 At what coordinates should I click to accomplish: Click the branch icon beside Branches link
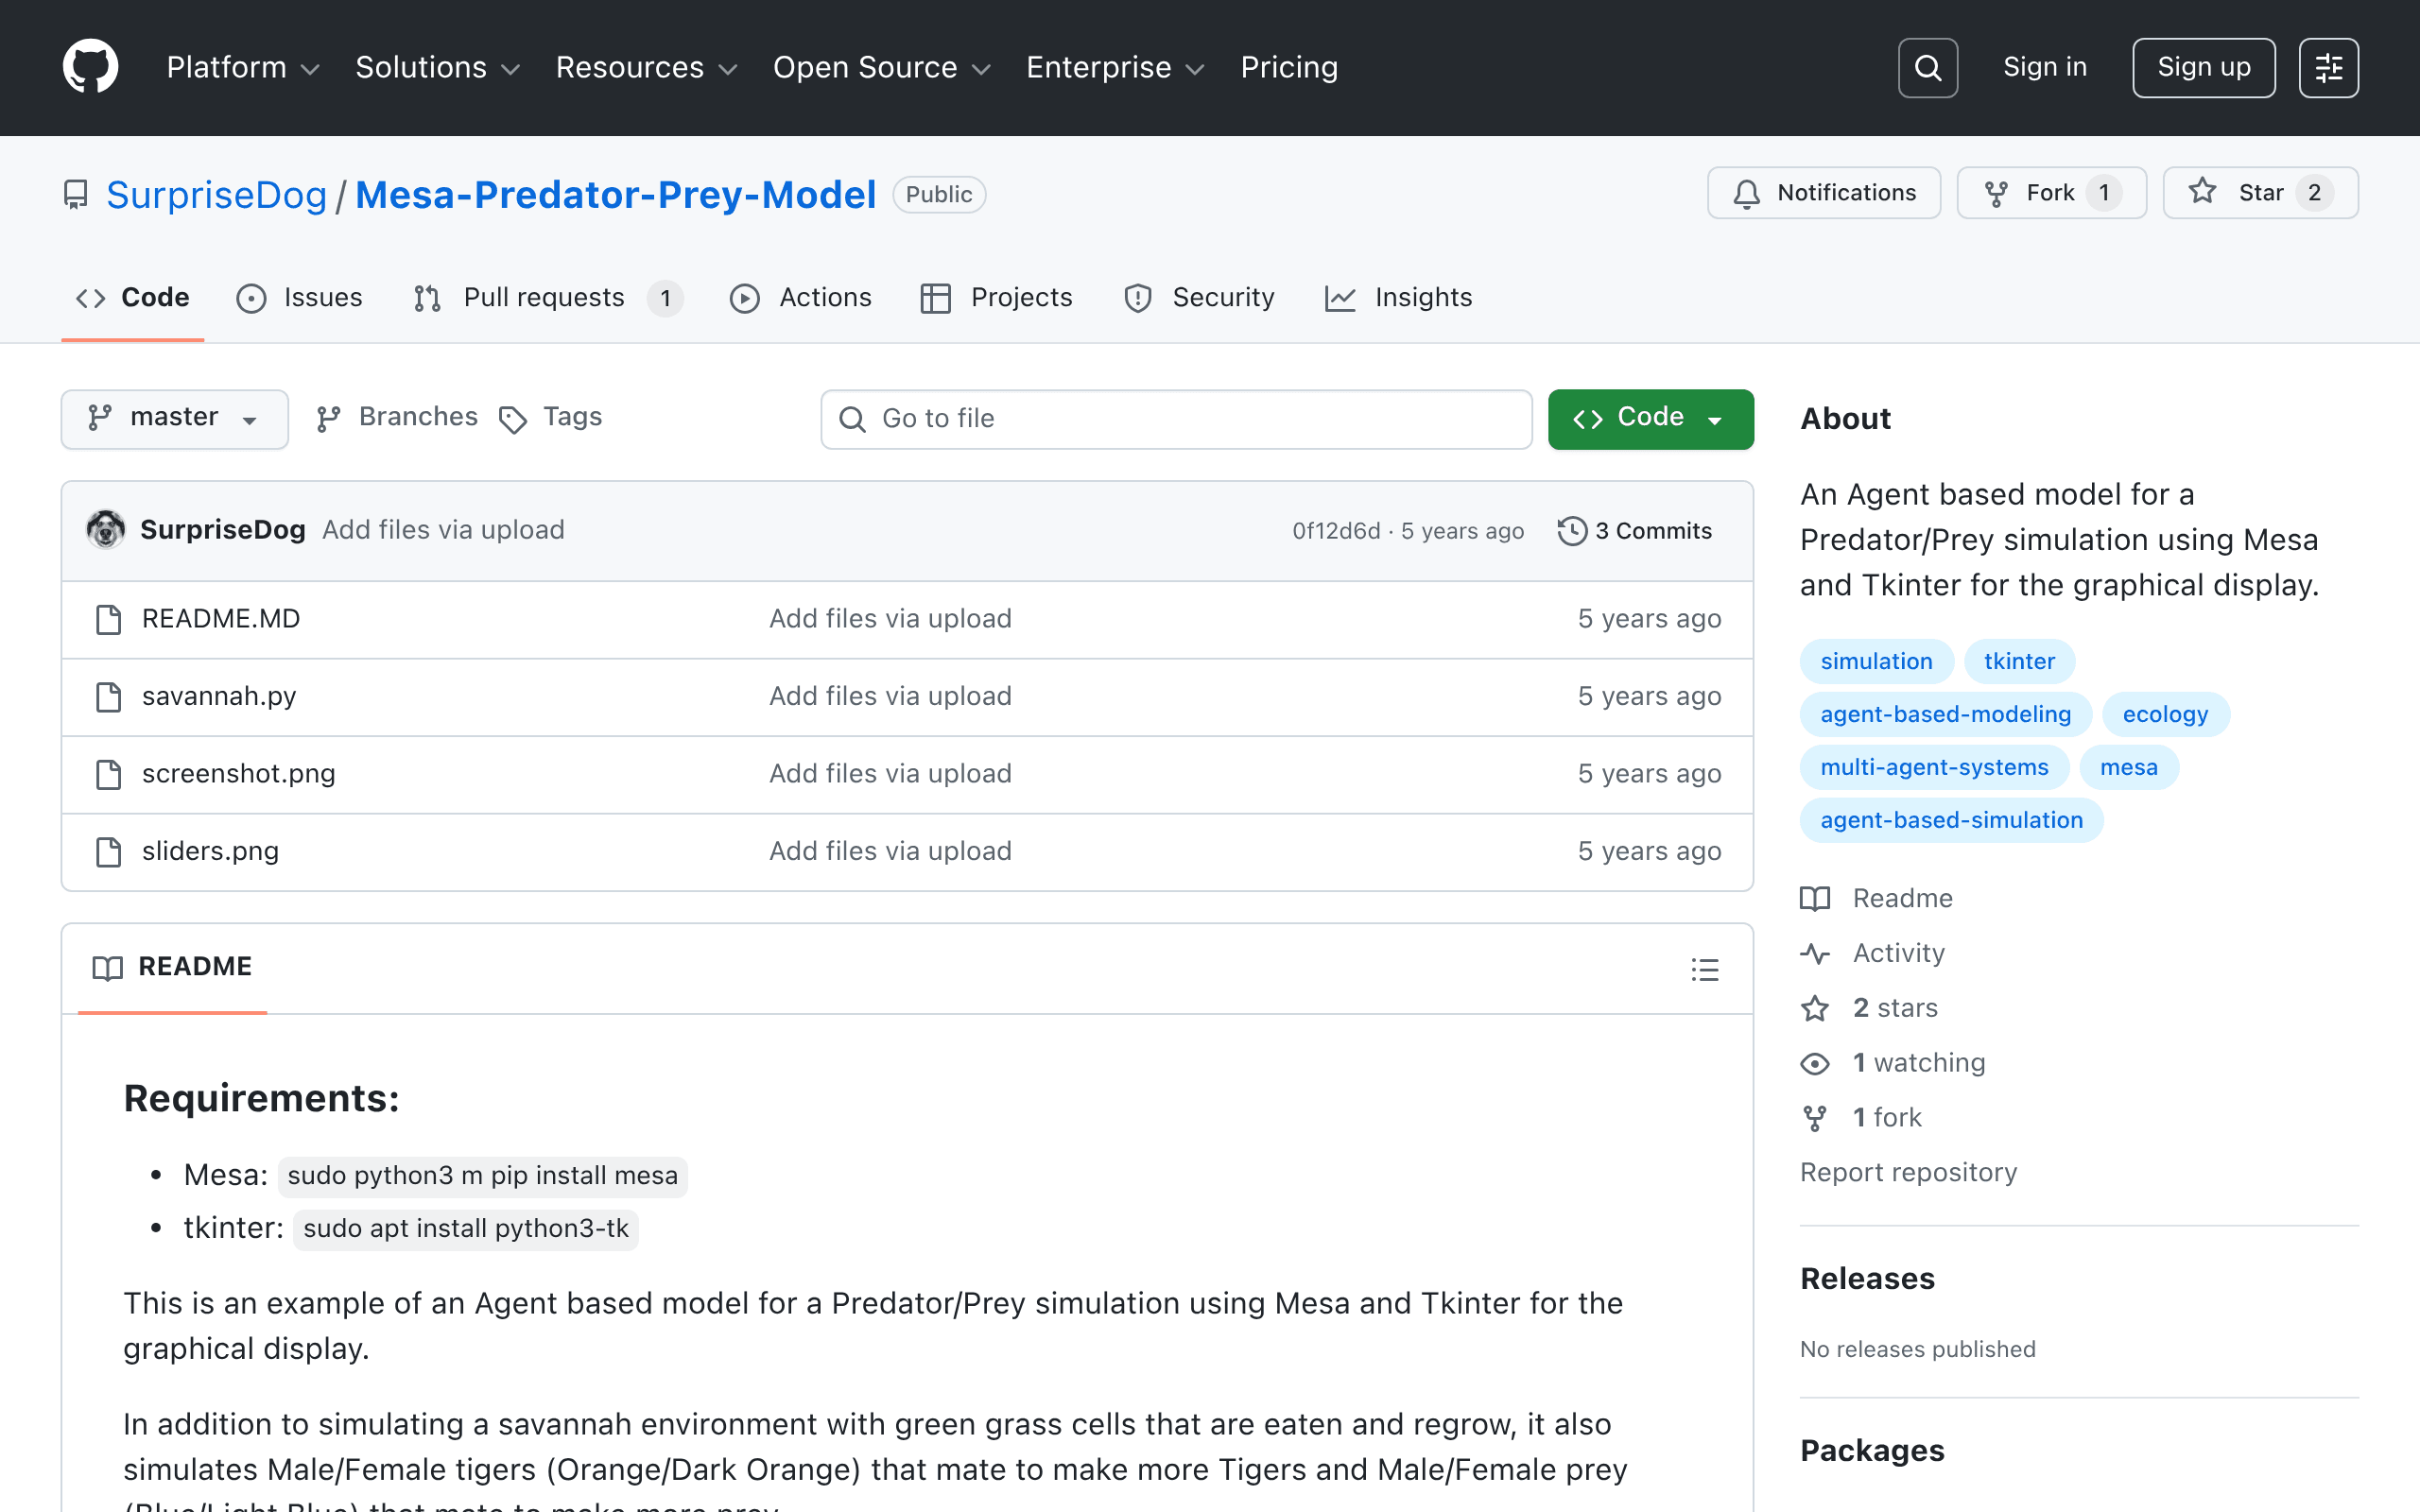328,419
